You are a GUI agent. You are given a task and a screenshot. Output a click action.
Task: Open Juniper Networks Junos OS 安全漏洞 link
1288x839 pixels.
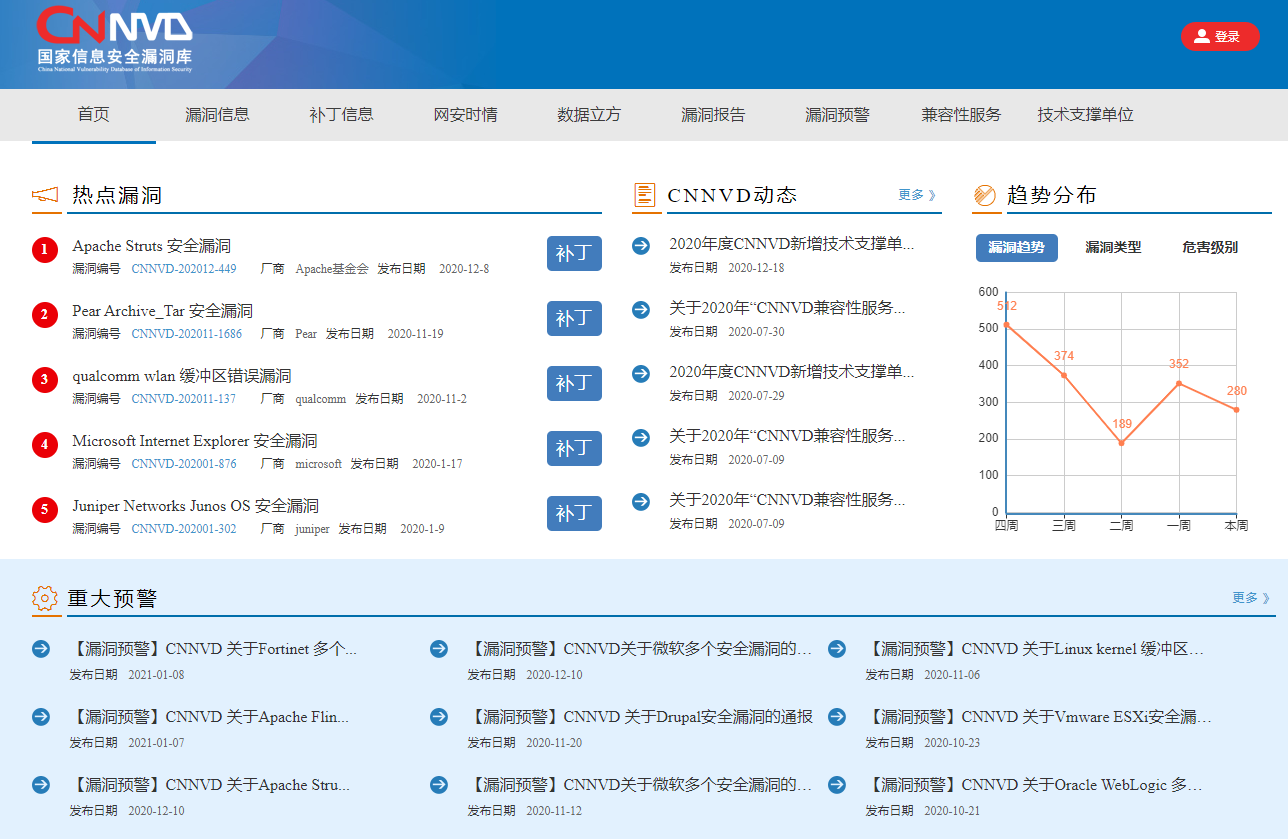(196, 506)
